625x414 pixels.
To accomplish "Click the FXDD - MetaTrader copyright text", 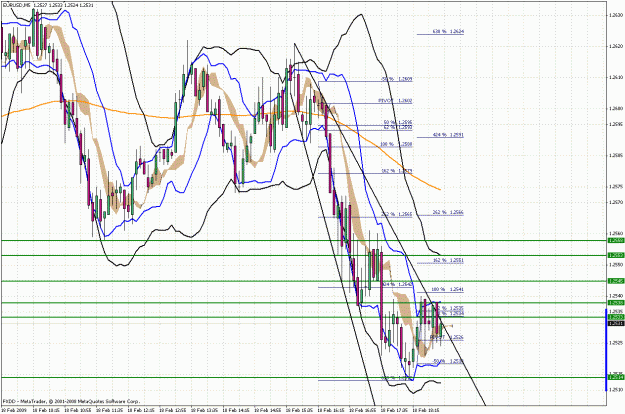I will click(71, 401).
